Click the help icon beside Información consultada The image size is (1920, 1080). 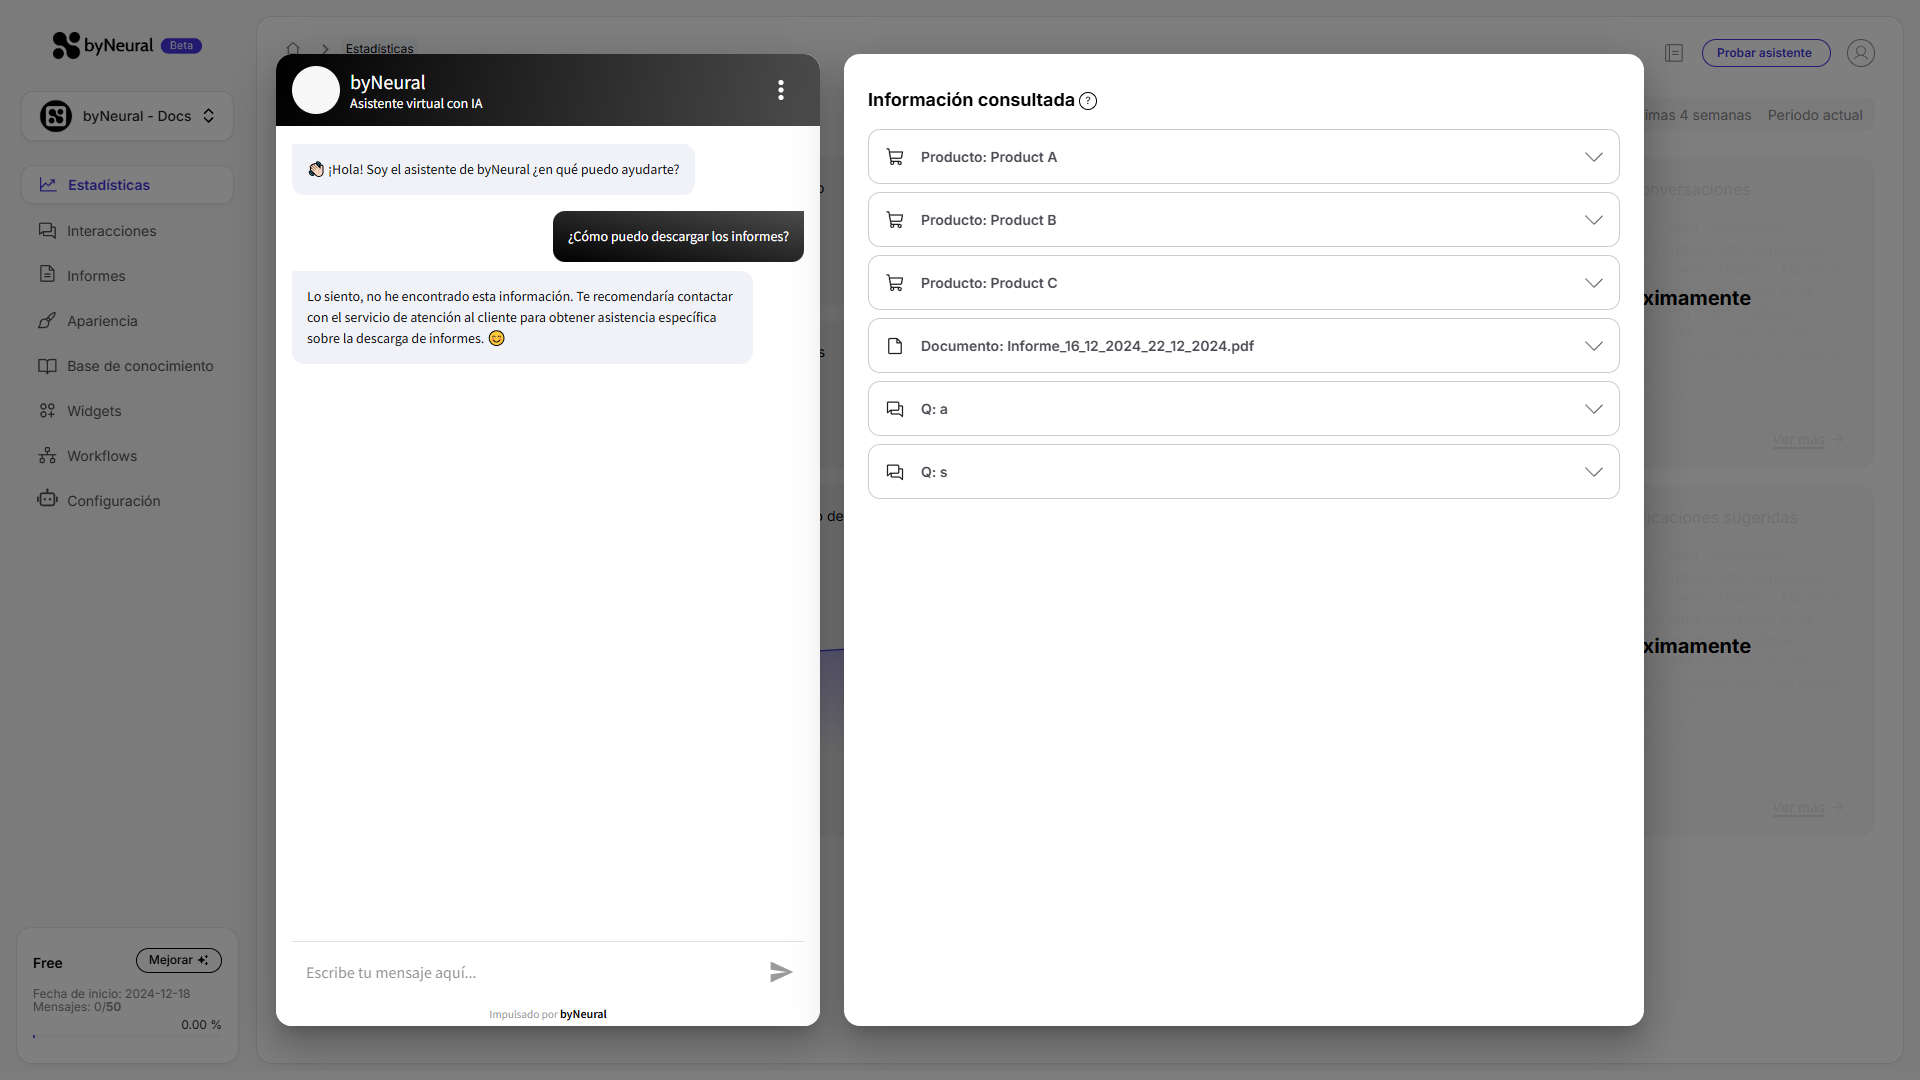point(1088,101)
